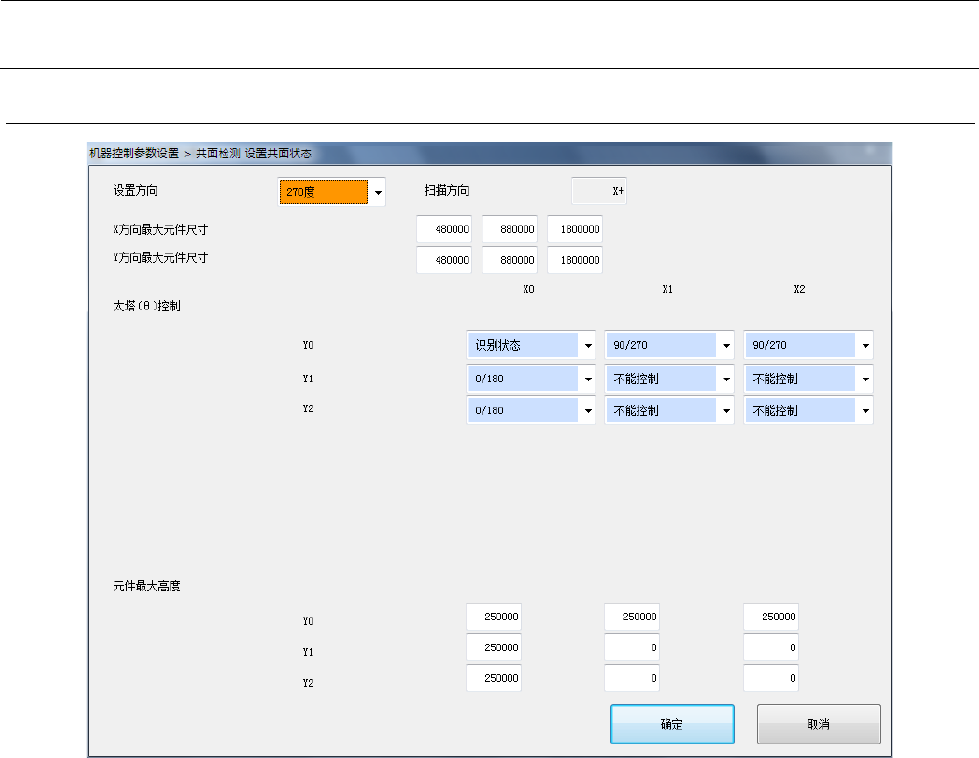
Task: Click the 元件最大高度 Y2 X2 field
Action: tap(771, 678)
